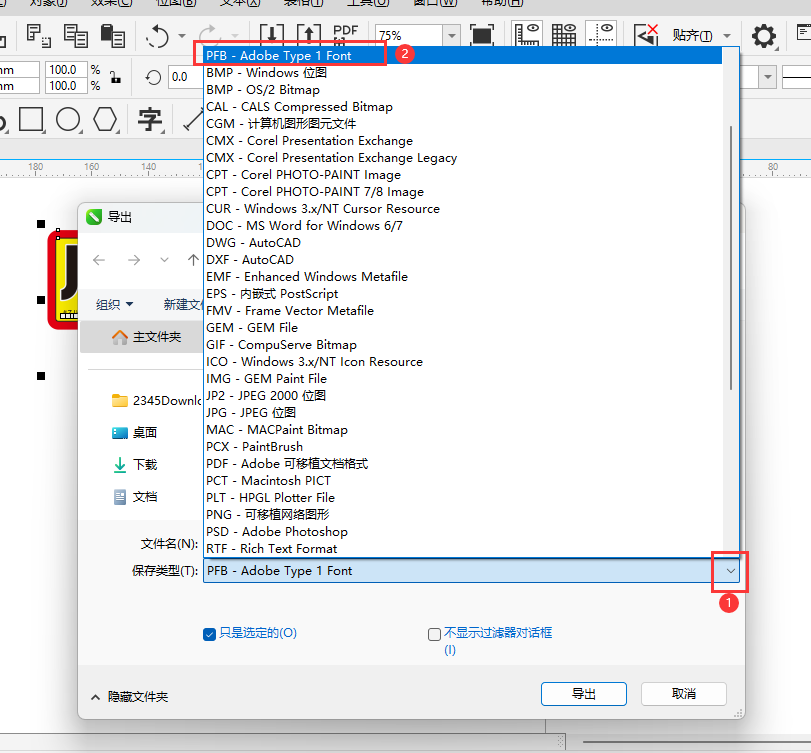
Task: Click the 导出 export button
Action: 584,694
